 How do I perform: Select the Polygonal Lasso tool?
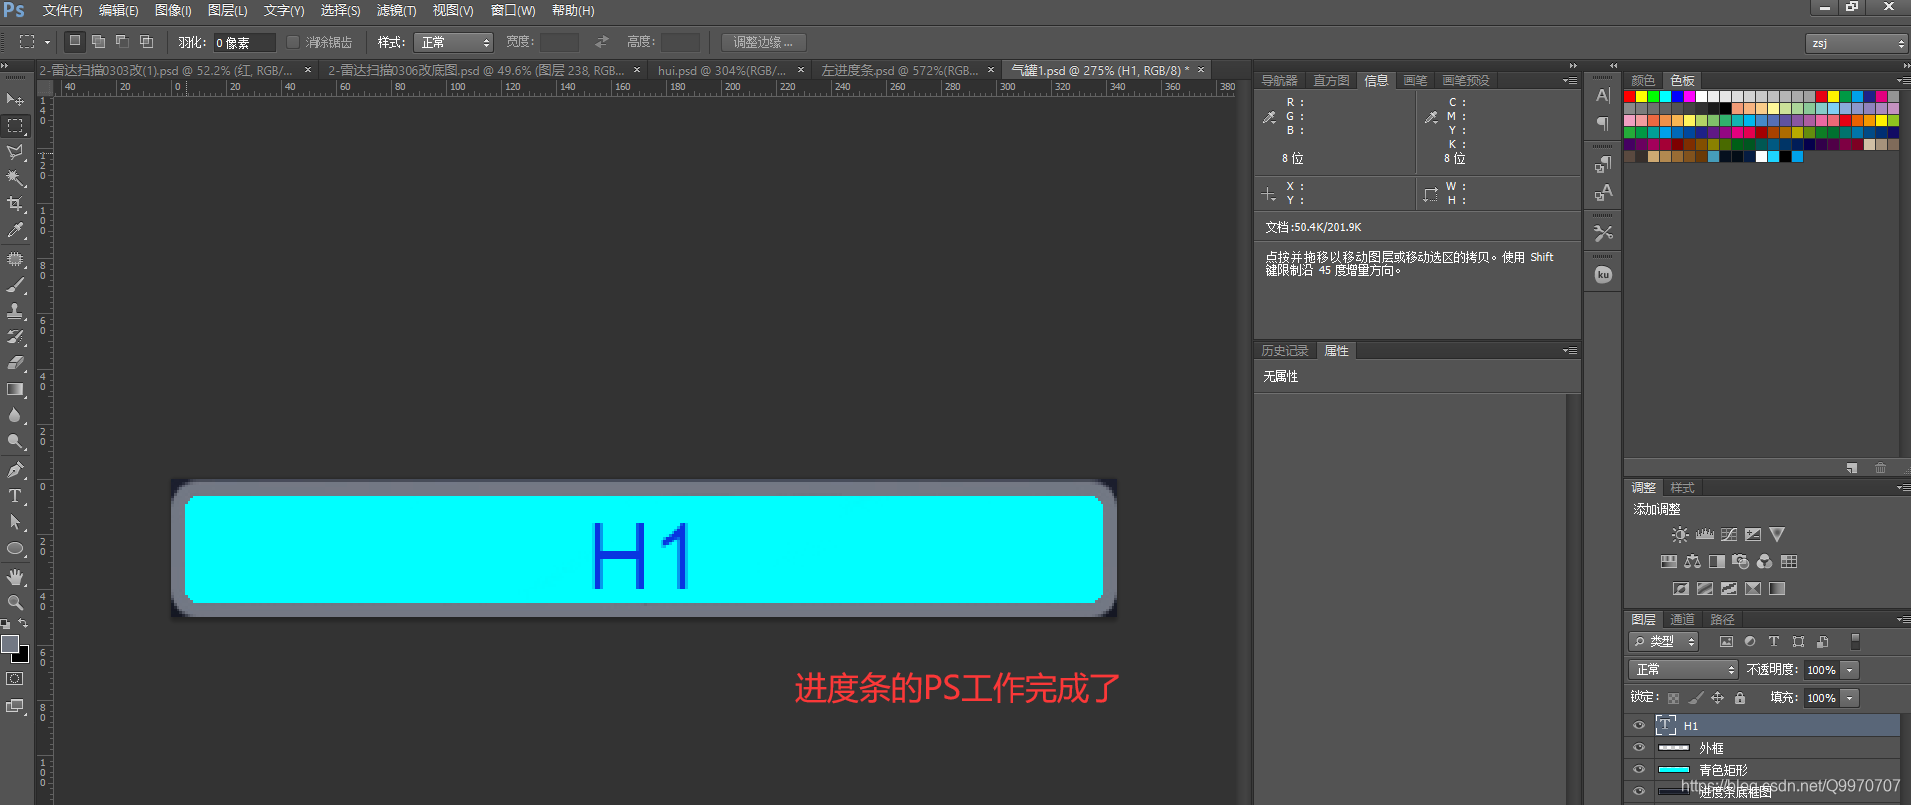(x=15, y=152)
